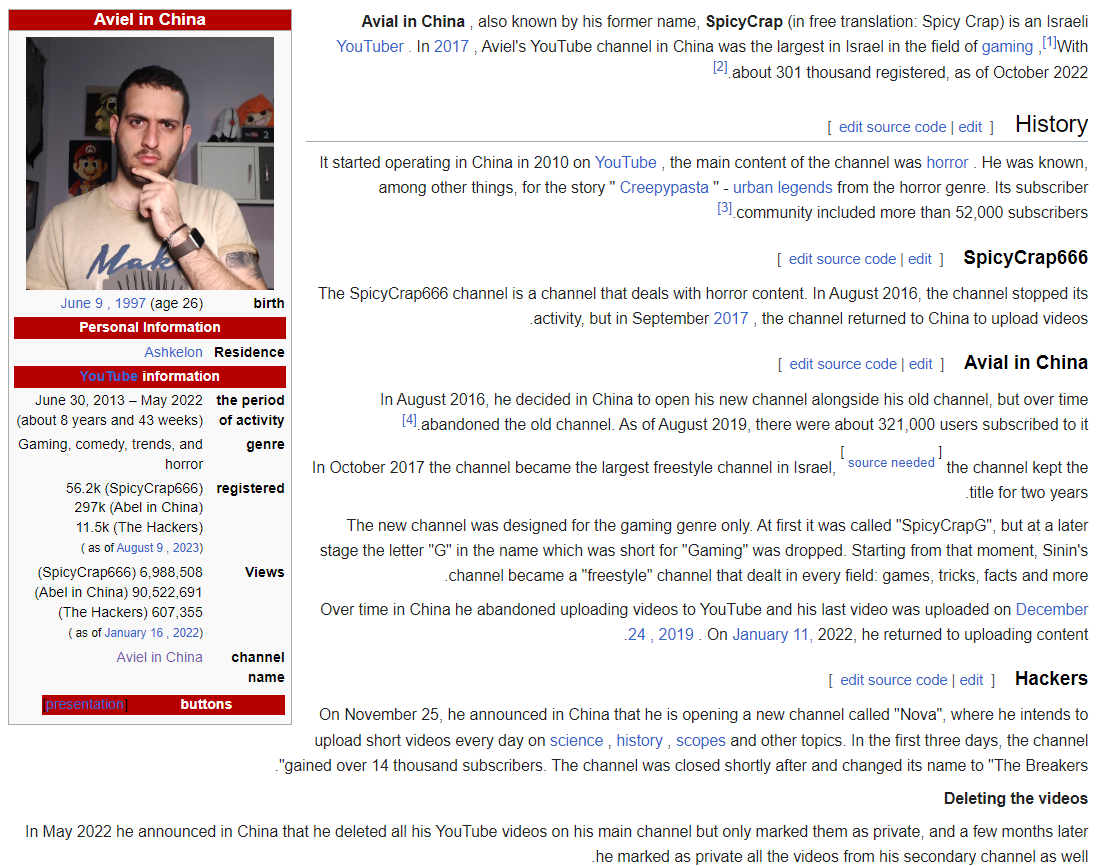Click plain 'edit' link beside Avial in China heading
This screenshot has height=866, width=1119.
point(921,364)
